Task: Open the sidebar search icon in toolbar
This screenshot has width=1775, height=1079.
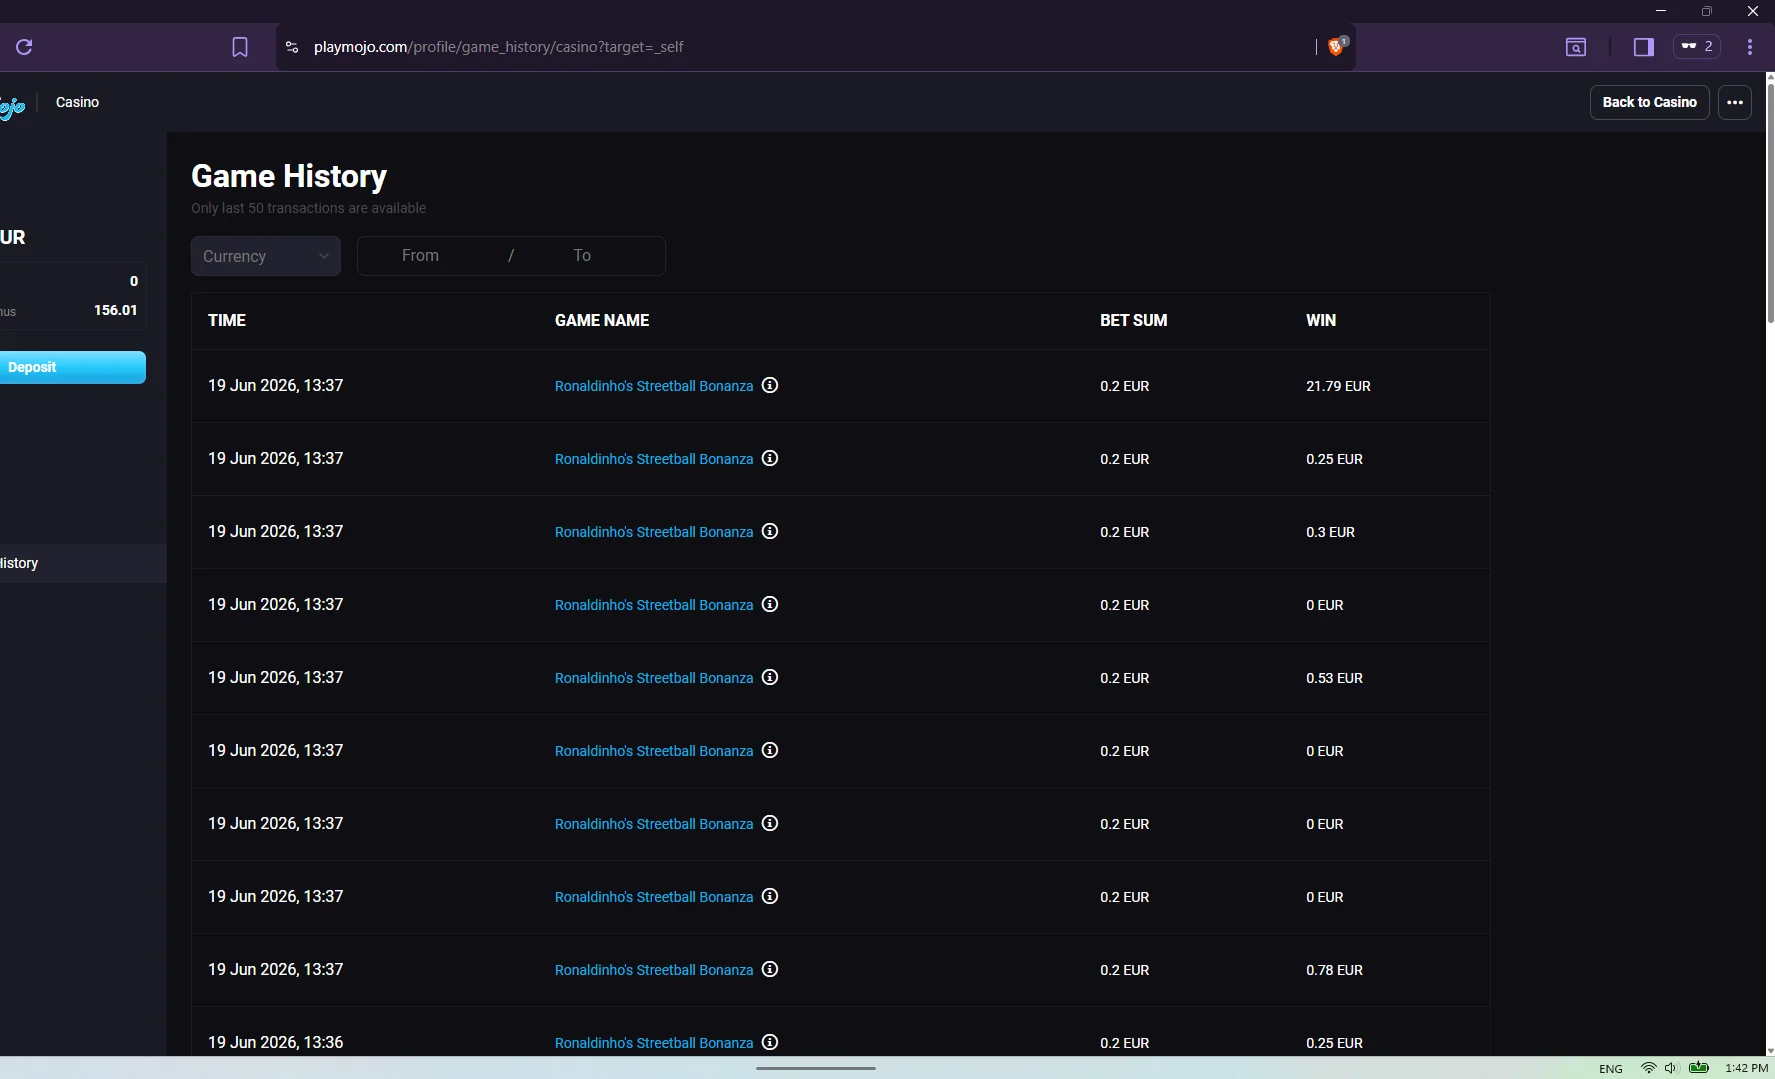Action: click(x=1576, y=47)
